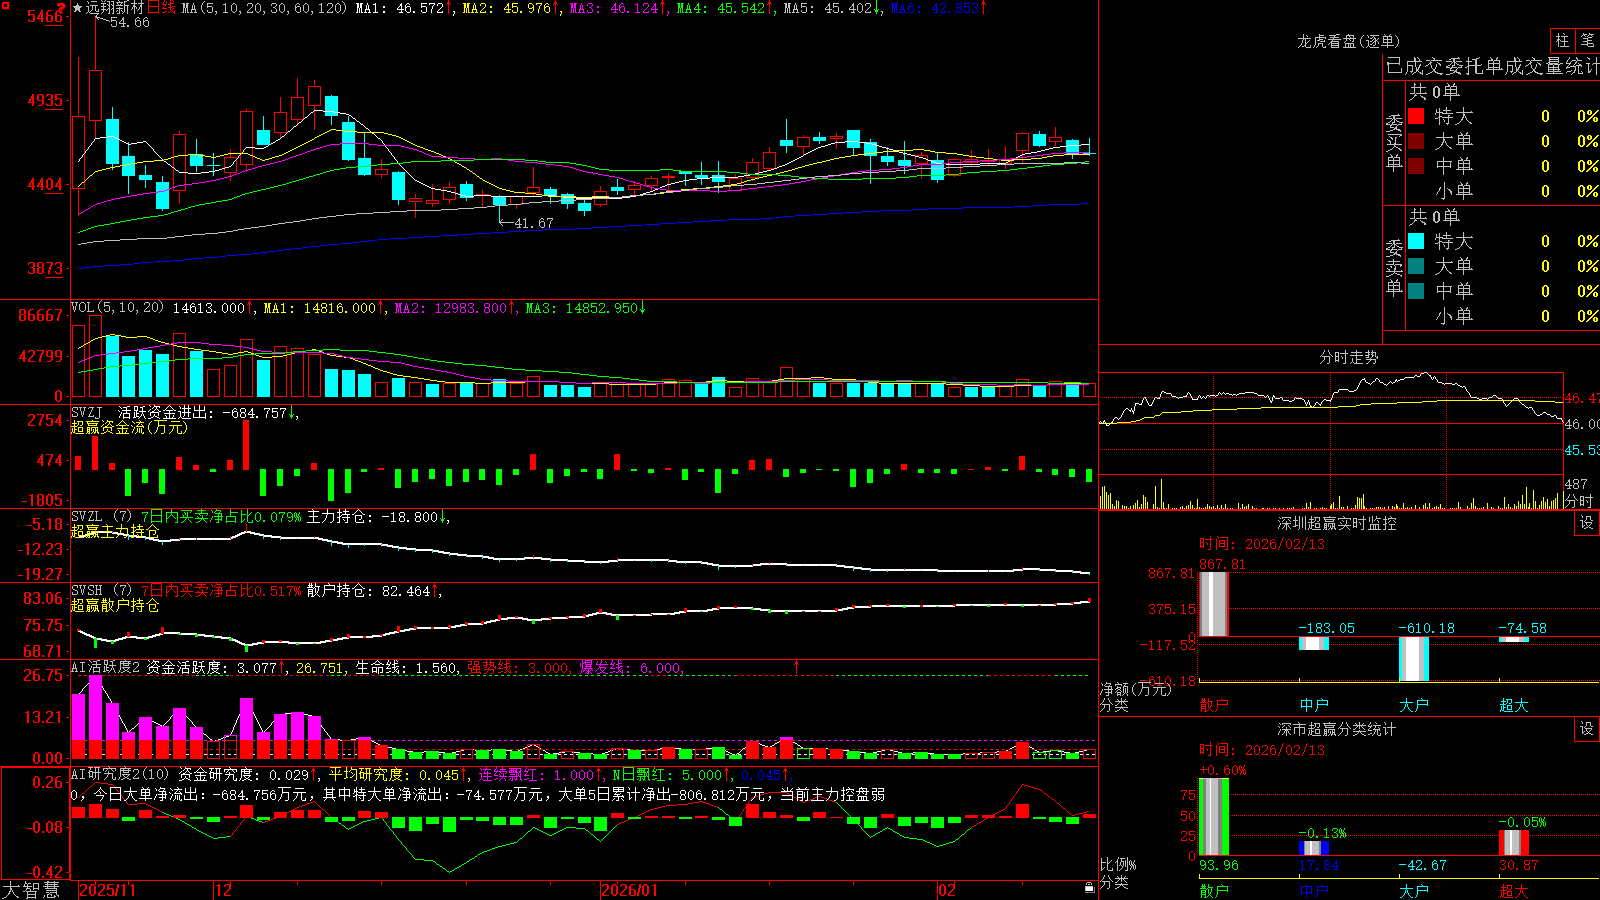Click the 委买单 vertical label

[x=1394, y=142]
